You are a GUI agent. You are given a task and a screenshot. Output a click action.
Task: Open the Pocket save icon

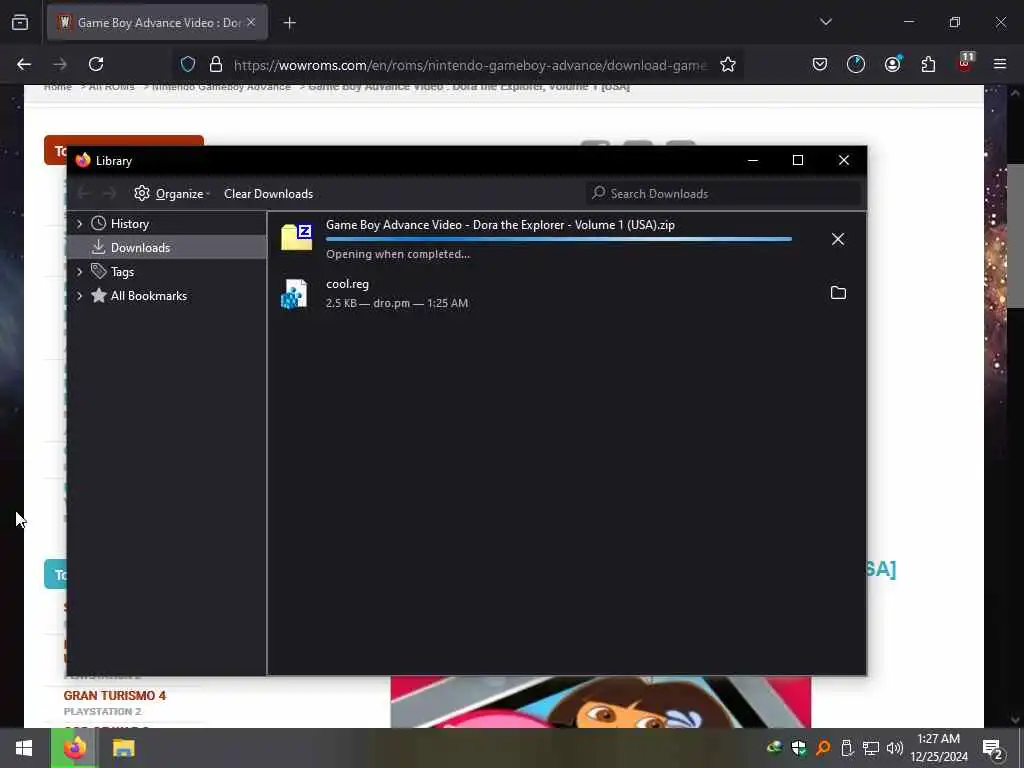point(820,64)
